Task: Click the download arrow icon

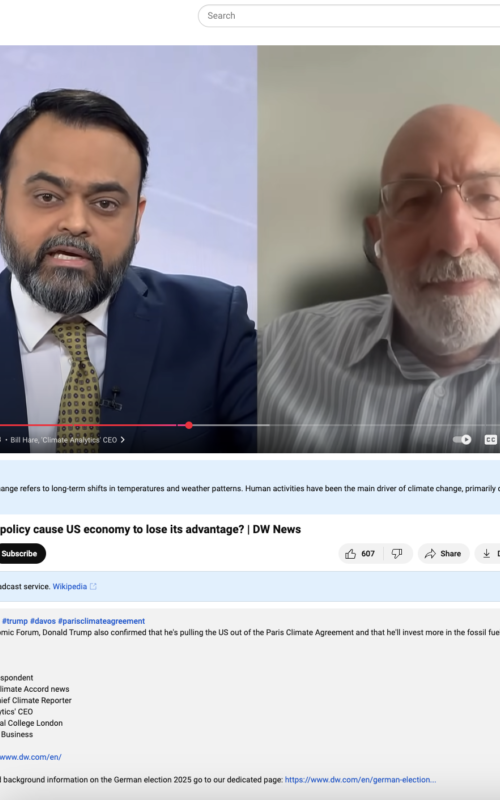Action: [486, 554]
